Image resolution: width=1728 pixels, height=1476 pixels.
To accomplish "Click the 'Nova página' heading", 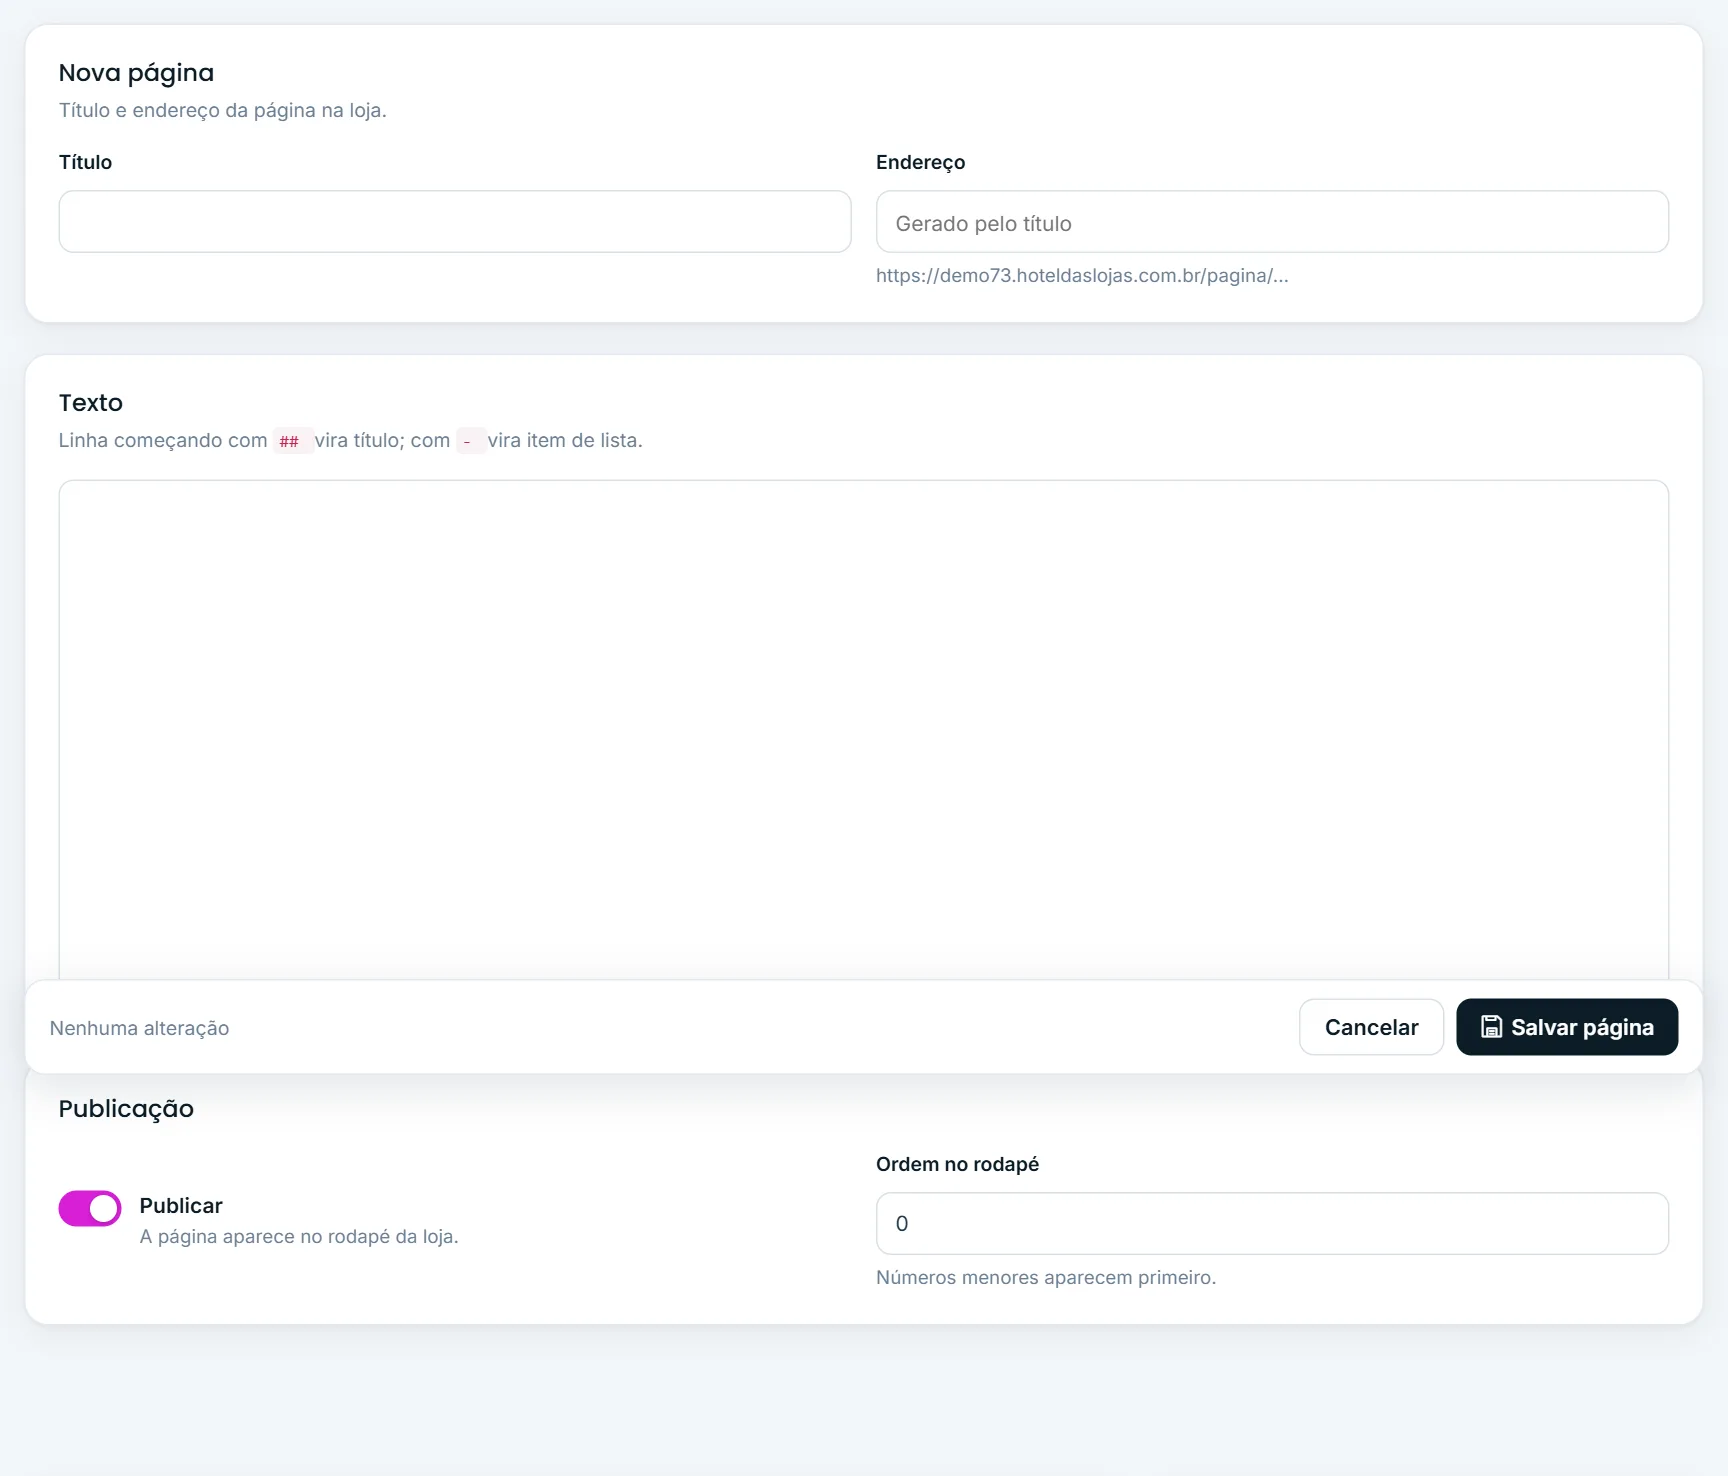I will pos(136,73).
